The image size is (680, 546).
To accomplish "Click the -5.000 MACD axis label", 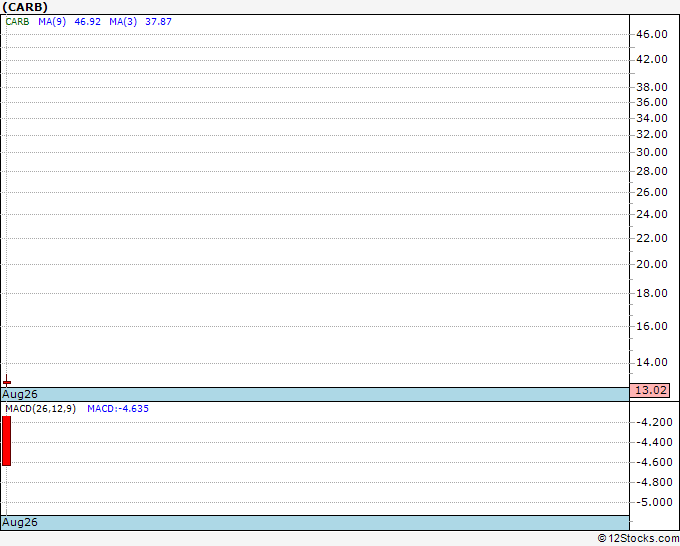I will coord(654,502).
